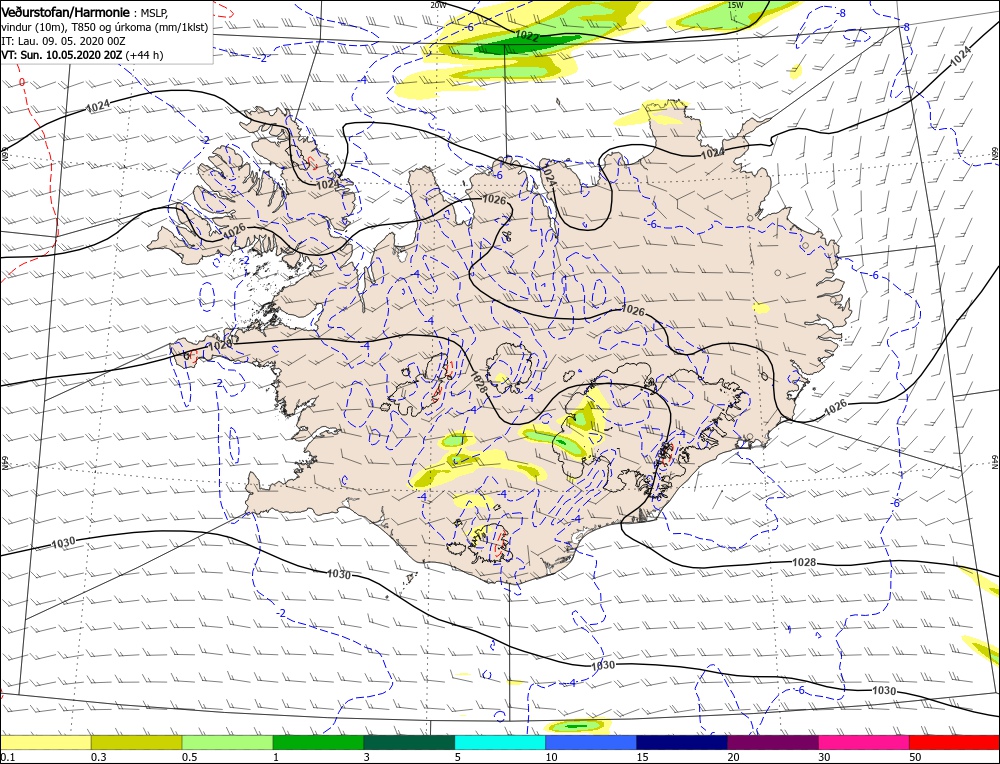Viewport: 1000px width, 764px height.
Task: Click the "30" legend value
Action: pos(824,757)
